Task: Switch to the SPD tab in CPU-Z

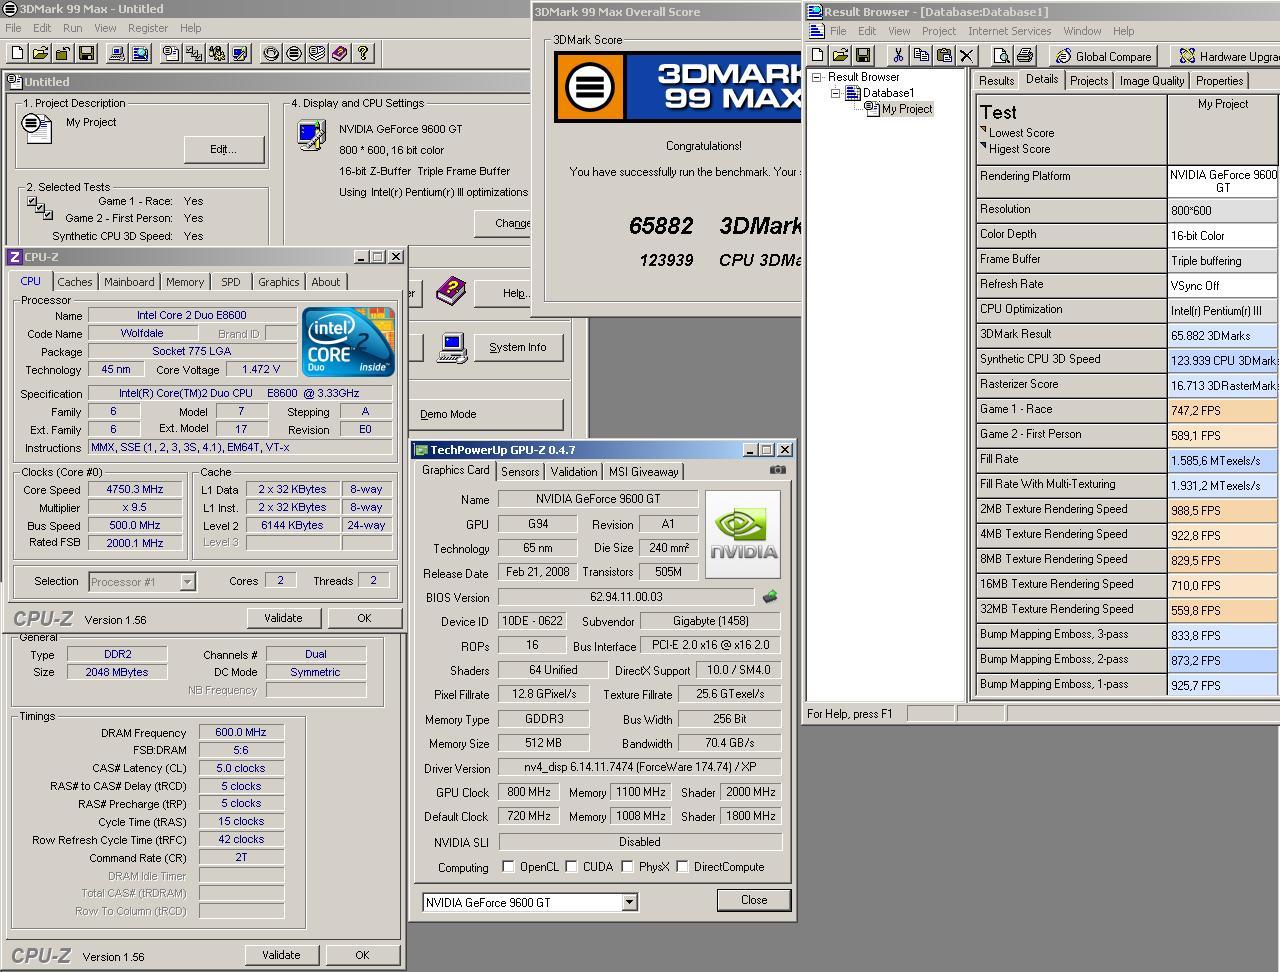Action: [x=231, y=282]
